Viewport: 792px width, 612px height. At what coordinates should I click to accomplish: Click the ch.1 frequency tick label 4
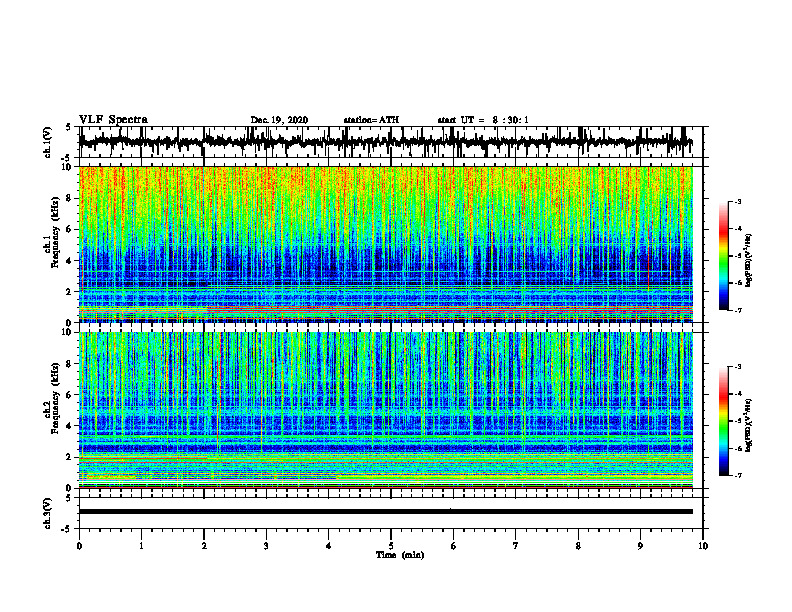point(70,261)
